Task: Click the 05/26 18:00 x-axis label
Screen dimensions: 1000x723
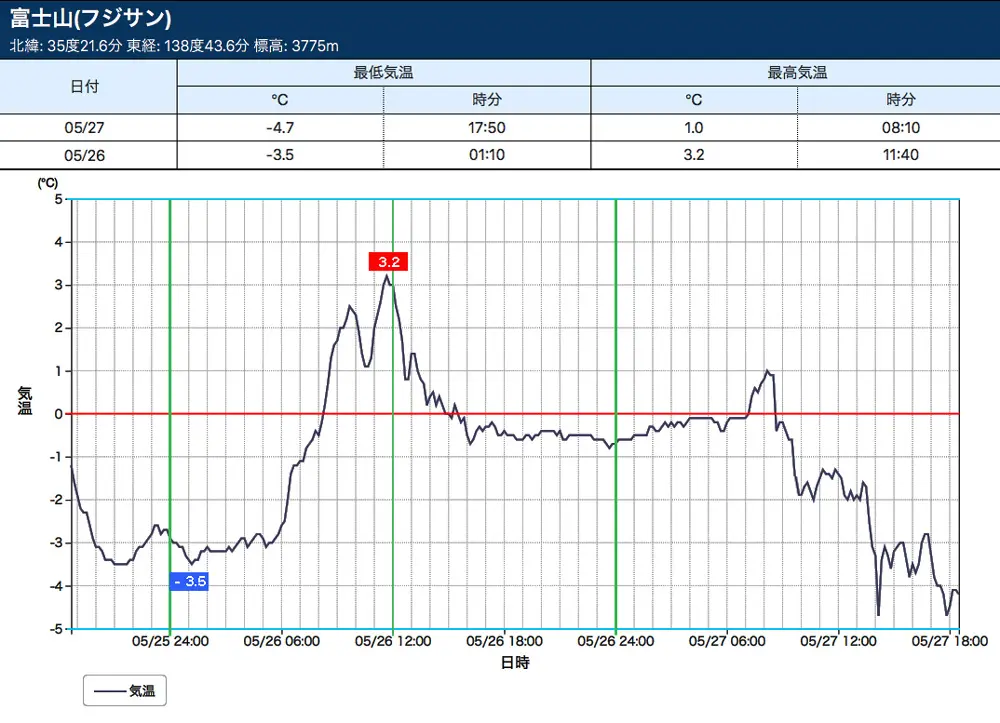Action: [x=504, y=641]
